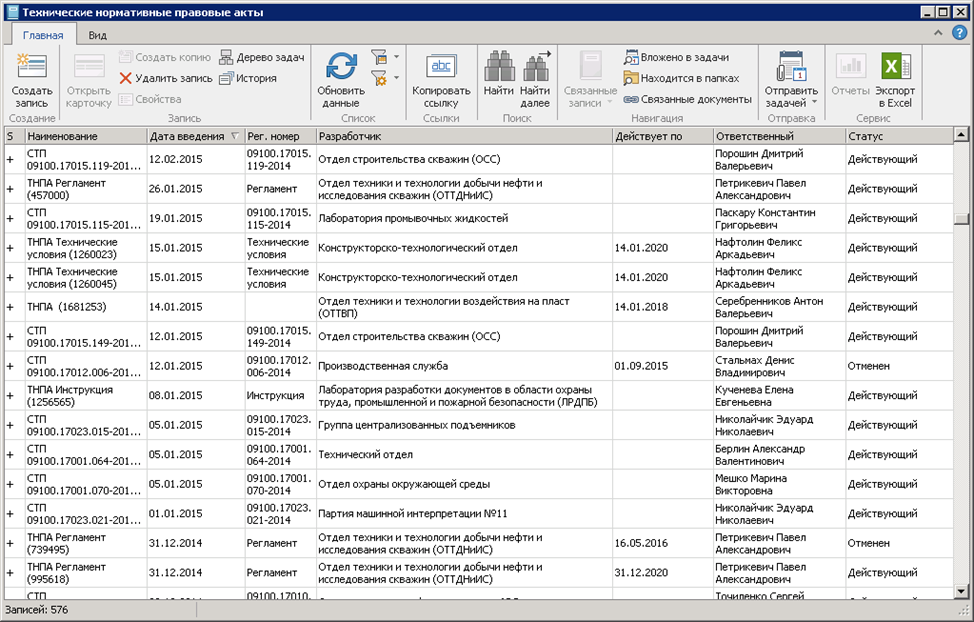Open the Дерево задач view
The height and width of the screenshot is (622, 974).
pyautogui.click(x=261, y=57)
